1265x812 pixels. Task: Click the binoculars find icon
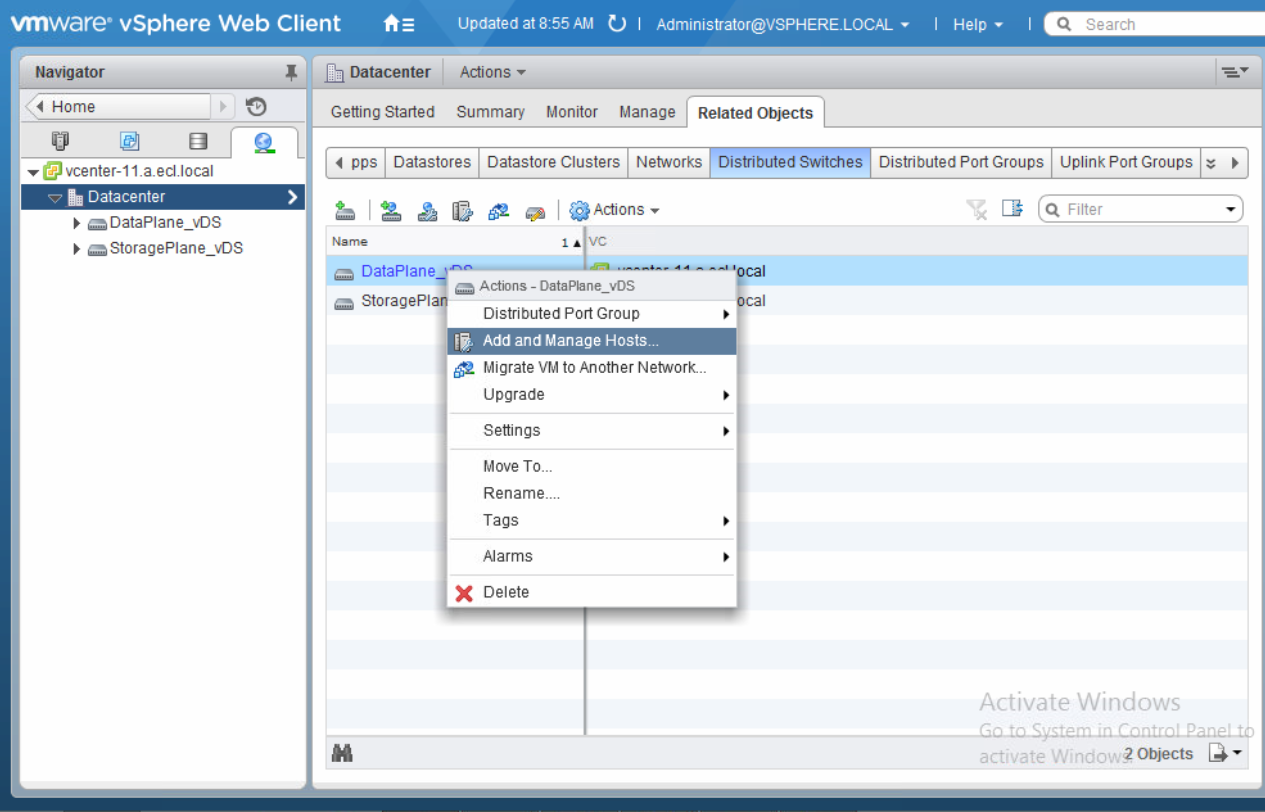pos(342,753)
